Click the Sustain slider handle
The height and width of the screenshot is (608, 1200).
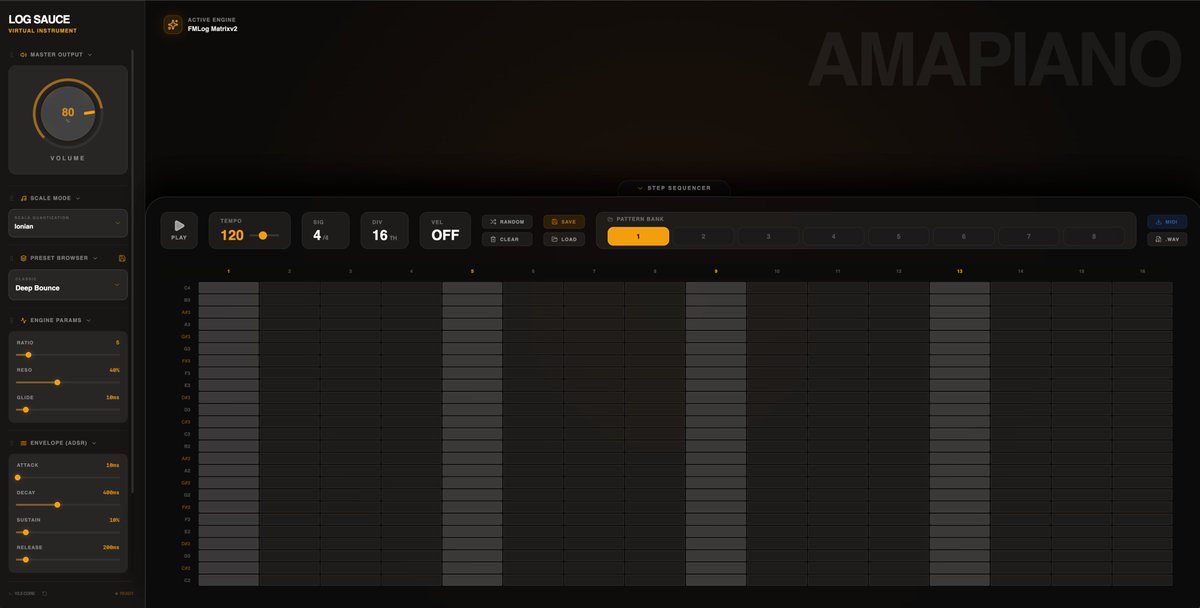tap(26, 532)
